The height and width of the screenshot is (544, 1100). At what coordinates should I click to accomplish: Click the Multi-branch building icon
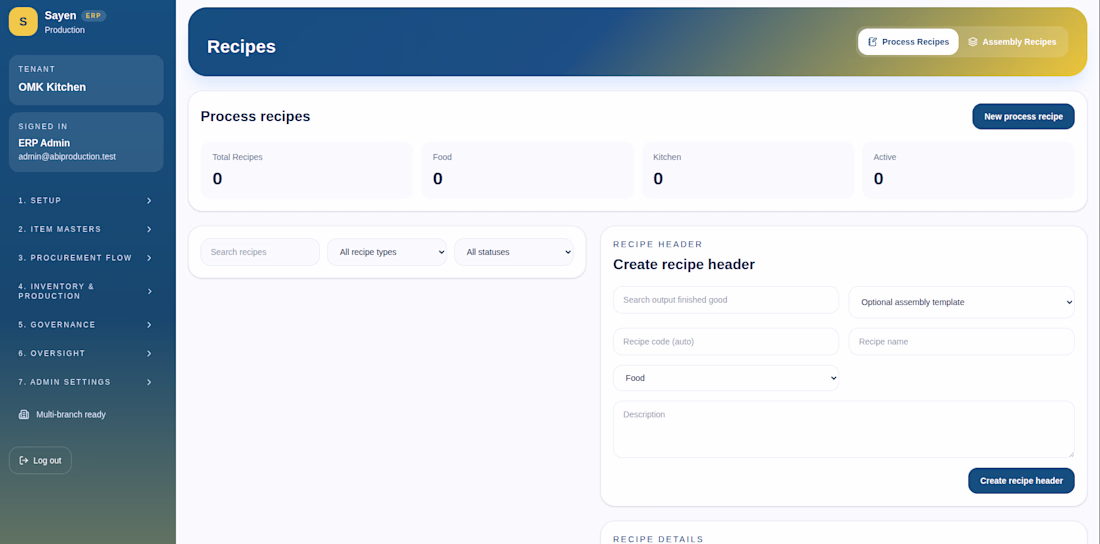24,415
